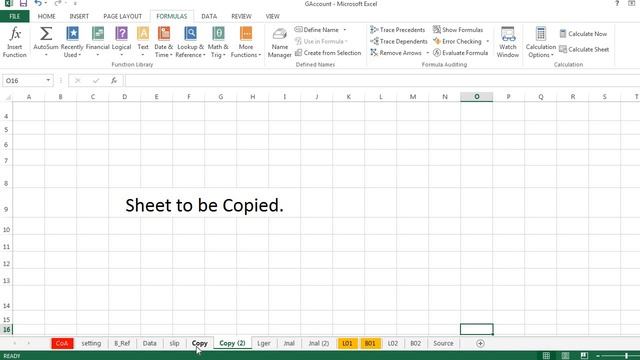
Task: Open the FILE tab
Action: (x=14, y=16)
